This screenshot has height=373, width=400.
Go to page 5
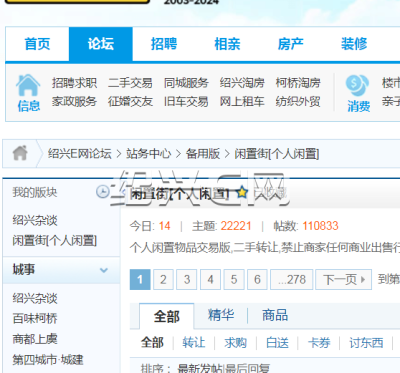pyautogui.click(x=234, y=279)
